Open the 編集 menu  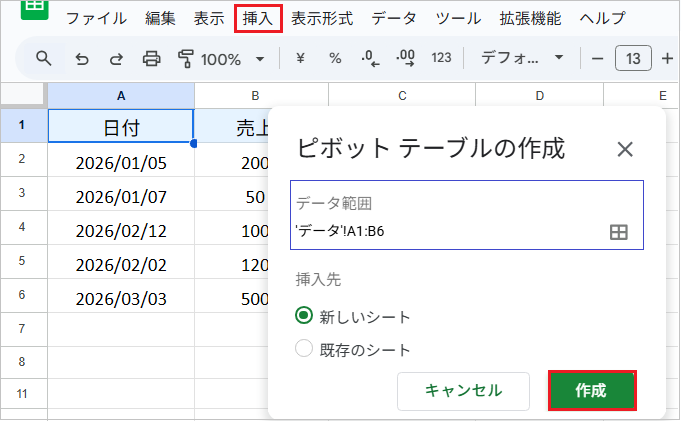[160, 19]
